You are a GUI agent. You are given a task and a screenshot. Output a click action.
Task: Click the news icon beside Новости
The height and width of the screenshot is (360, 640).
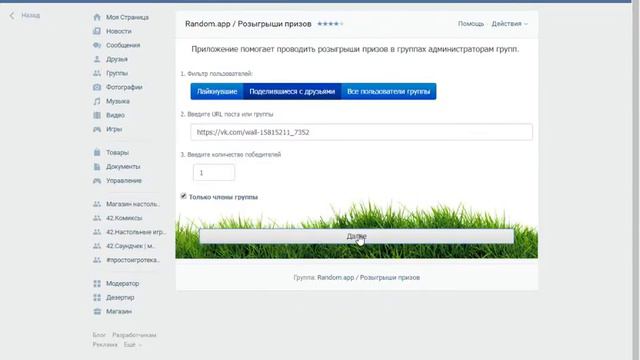(97, 31)
